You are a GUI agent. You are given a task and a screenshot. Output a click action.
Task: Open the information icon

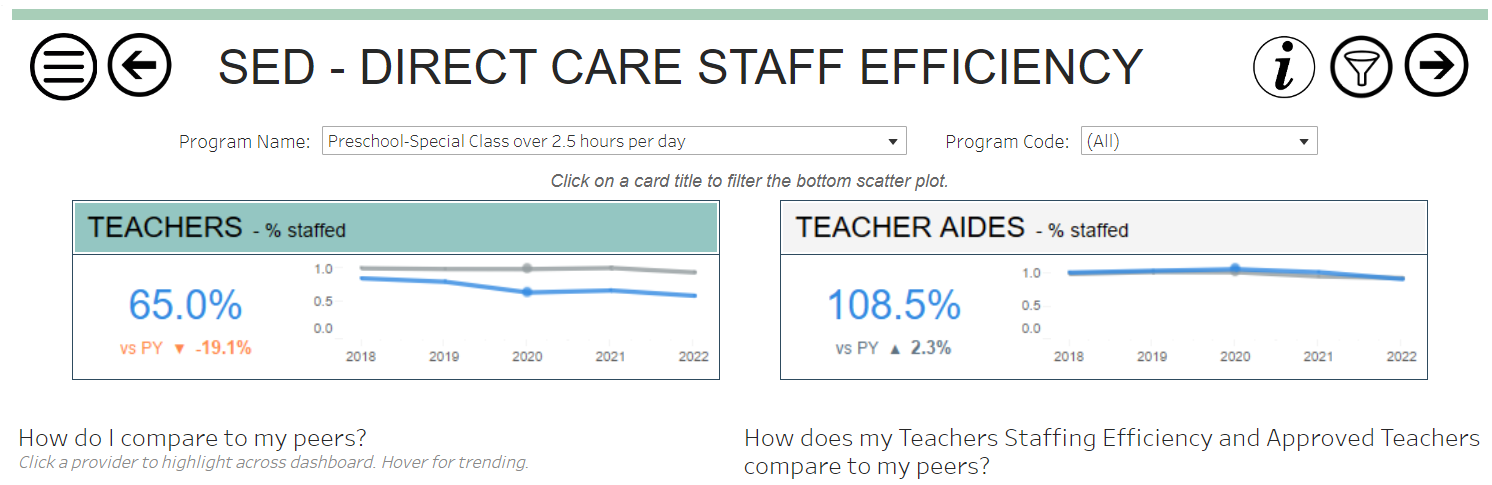[x=1285, y=67]
